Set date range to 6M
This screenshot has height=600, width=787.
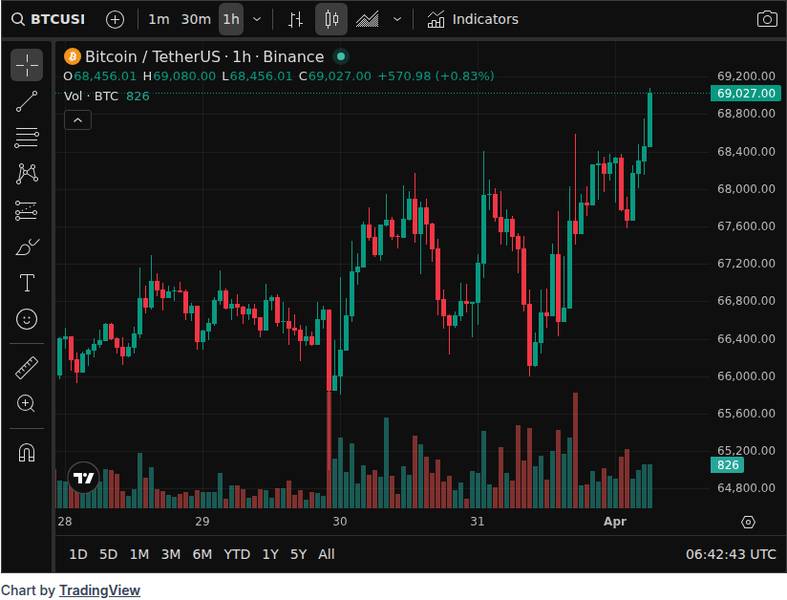pos(202,554)
